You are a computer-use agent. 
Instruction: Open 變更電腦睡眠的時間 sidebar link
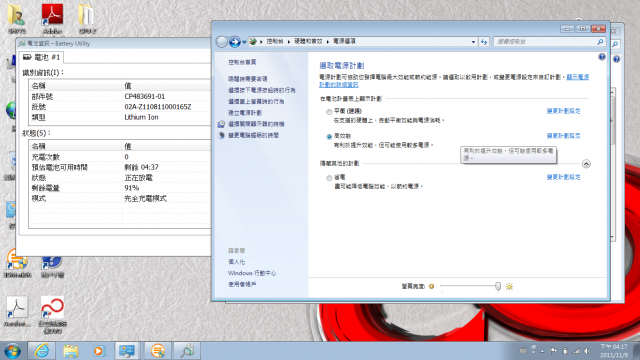[x=253, y=135]
